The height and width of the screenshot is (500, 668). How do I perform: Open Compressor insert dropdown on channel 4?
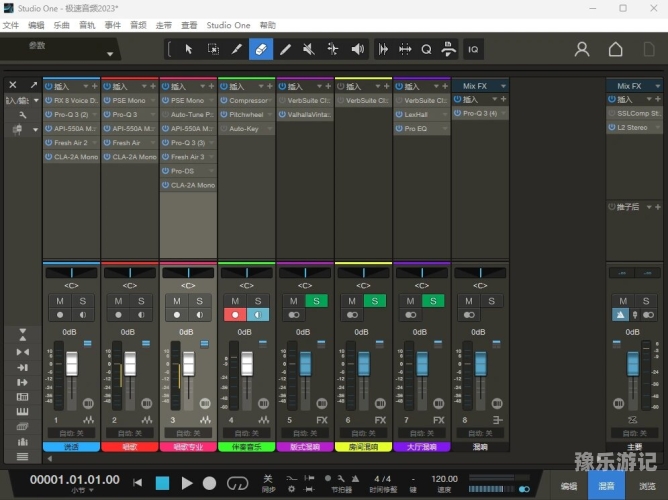click(x=269, y=101)
